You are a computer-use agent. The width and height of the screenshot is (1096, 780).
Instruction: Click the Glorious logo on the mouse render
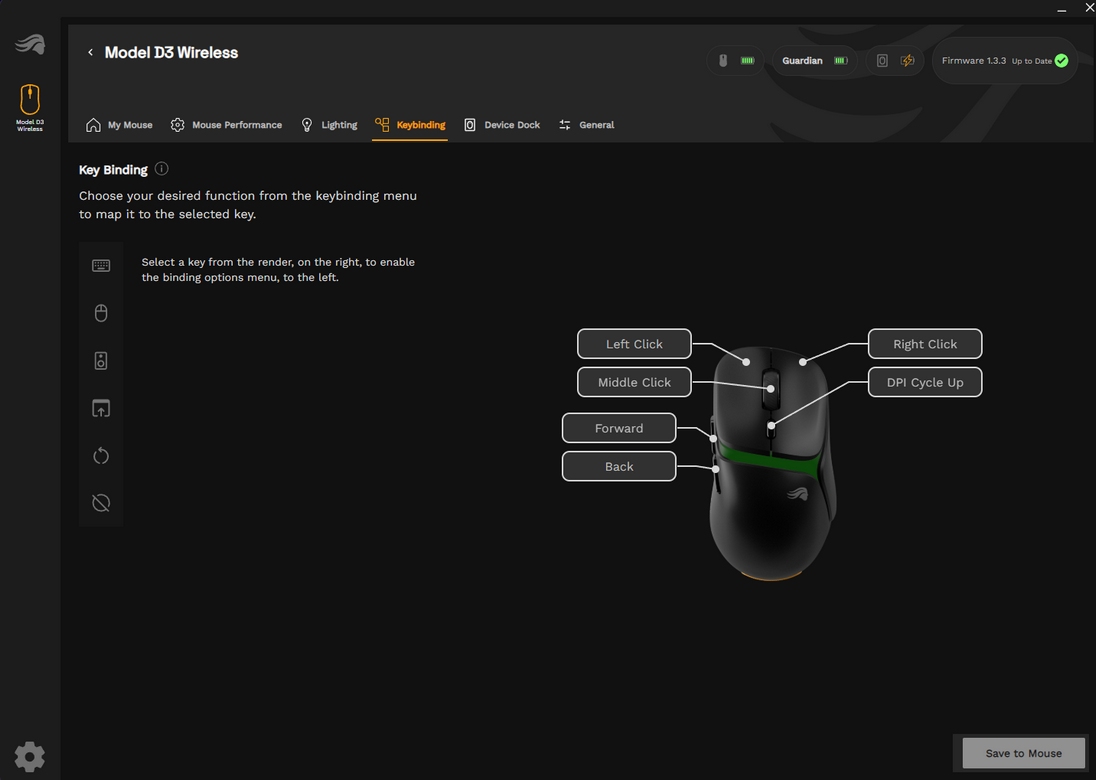tap(798, 494)
